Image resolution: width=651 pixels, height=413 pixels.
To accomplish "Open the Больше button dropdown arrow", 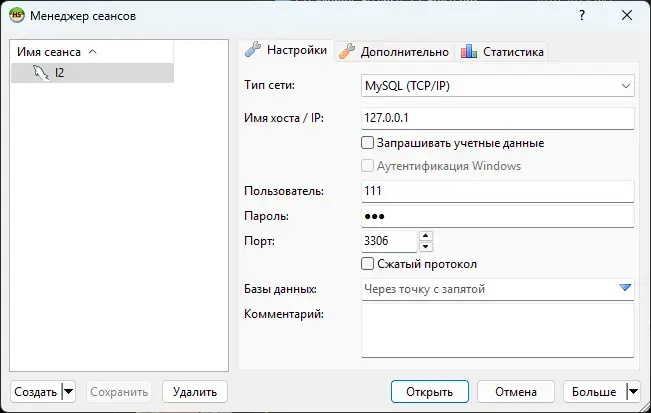I will pyautogui.click(x=633, y=391).
